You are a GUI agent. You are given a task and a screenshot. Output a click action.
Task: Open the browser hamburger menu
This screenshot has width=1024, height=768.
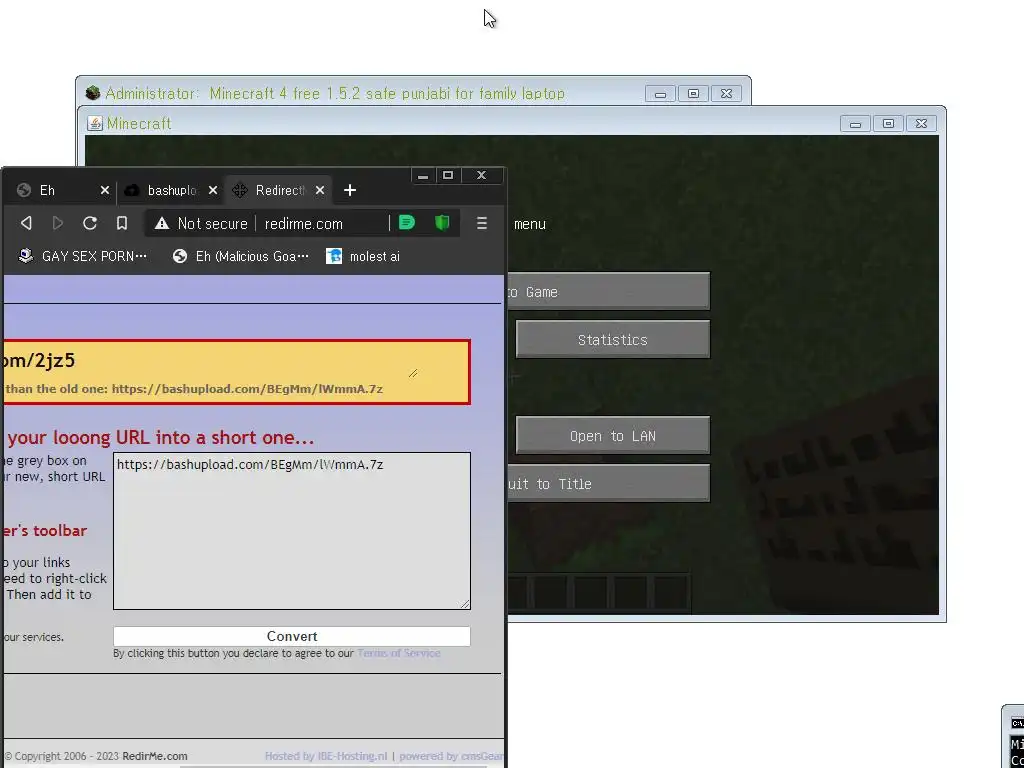(482, 223)
